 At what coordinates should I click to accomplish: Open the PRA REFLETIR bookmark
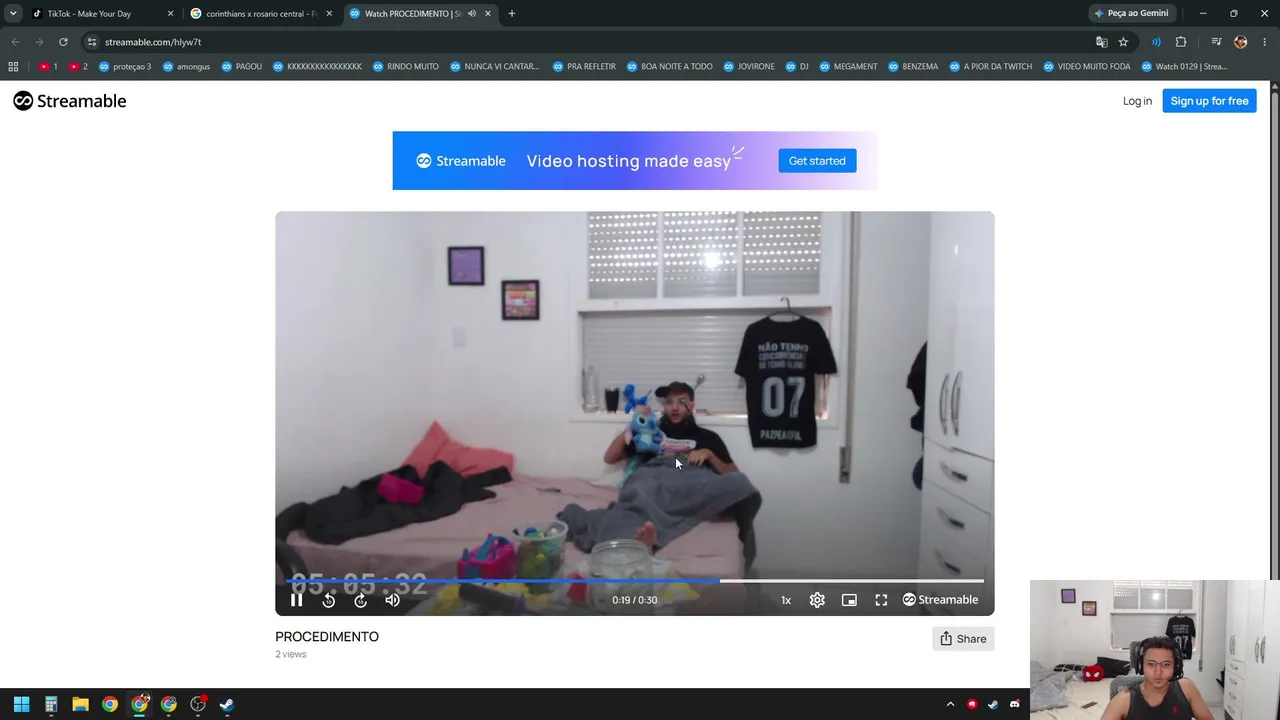click(584, 67)
